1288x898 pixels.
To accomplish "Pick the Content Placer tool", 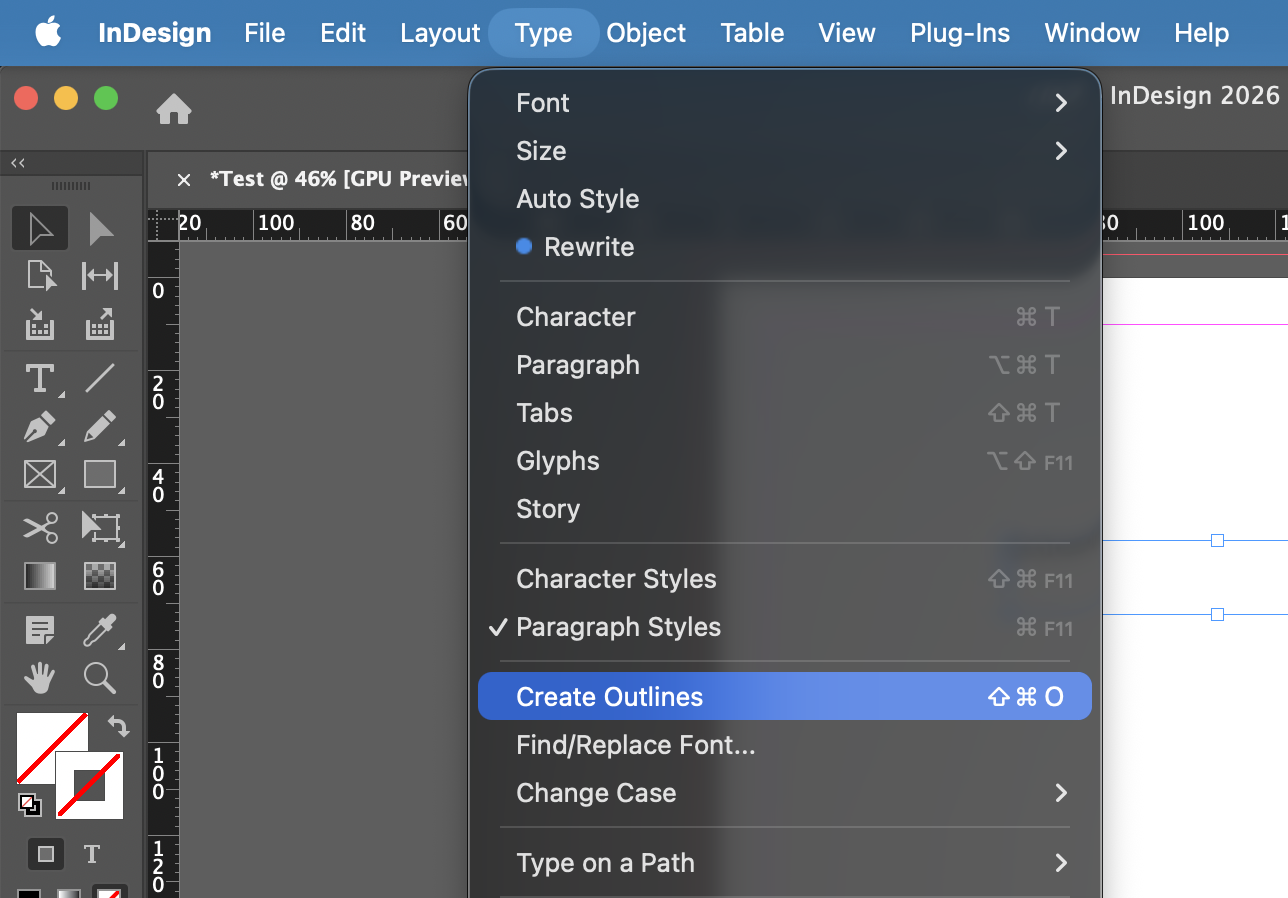I will point(100,323).
